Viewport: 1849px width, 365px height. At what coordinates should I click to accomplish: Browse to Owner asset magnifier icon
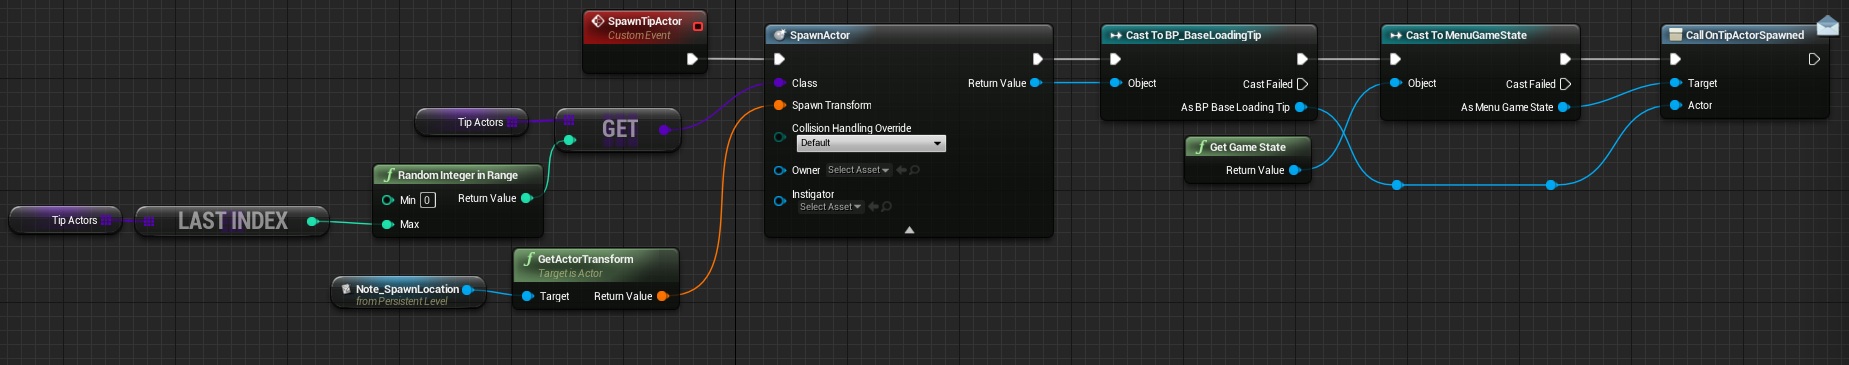point(915,170)
